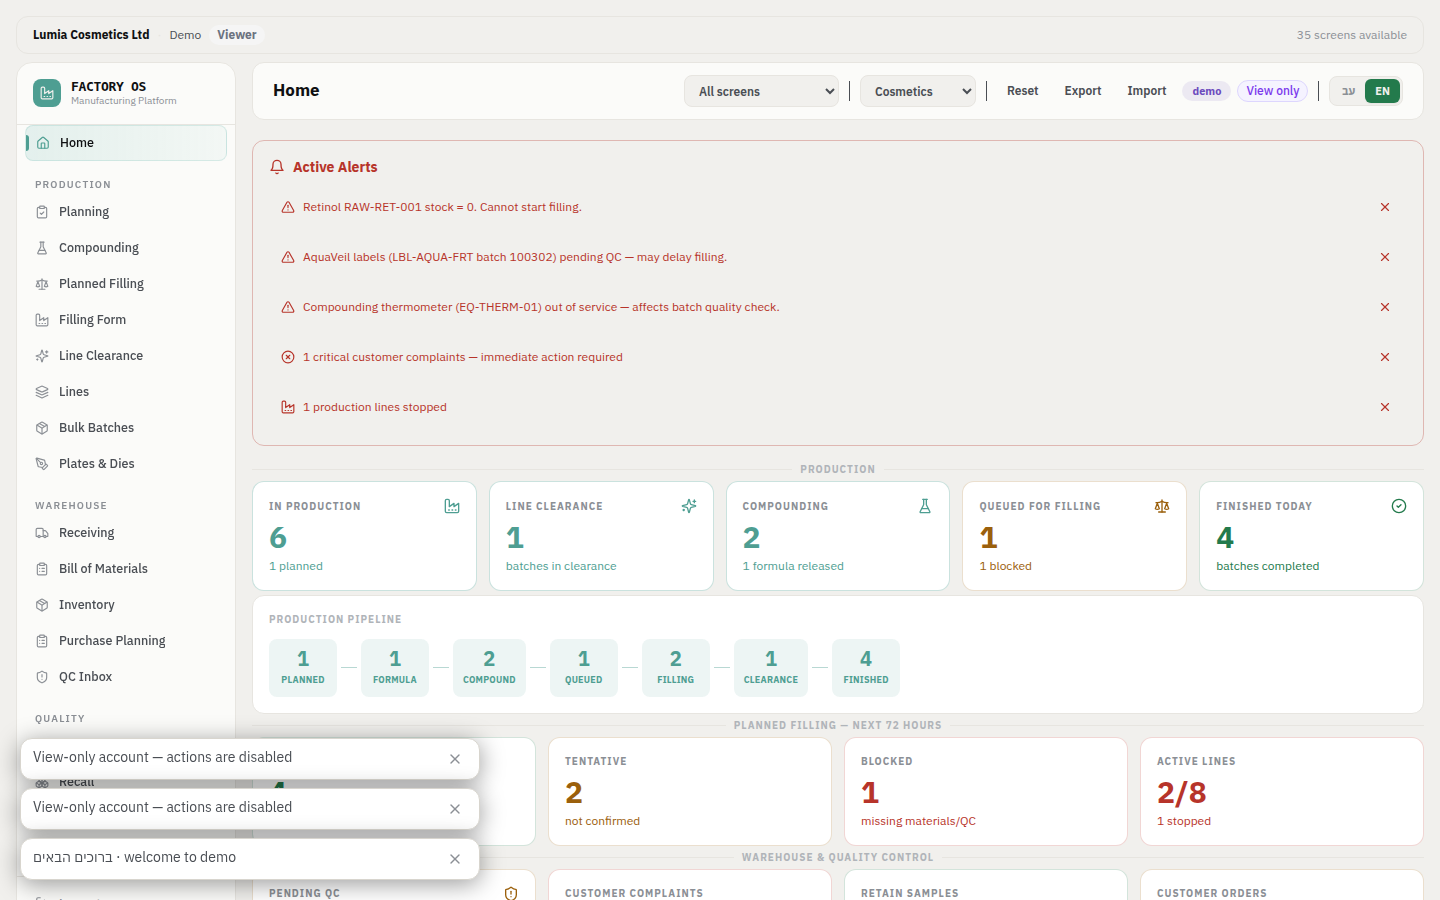Go to Planned Filling

pos(126,284)
